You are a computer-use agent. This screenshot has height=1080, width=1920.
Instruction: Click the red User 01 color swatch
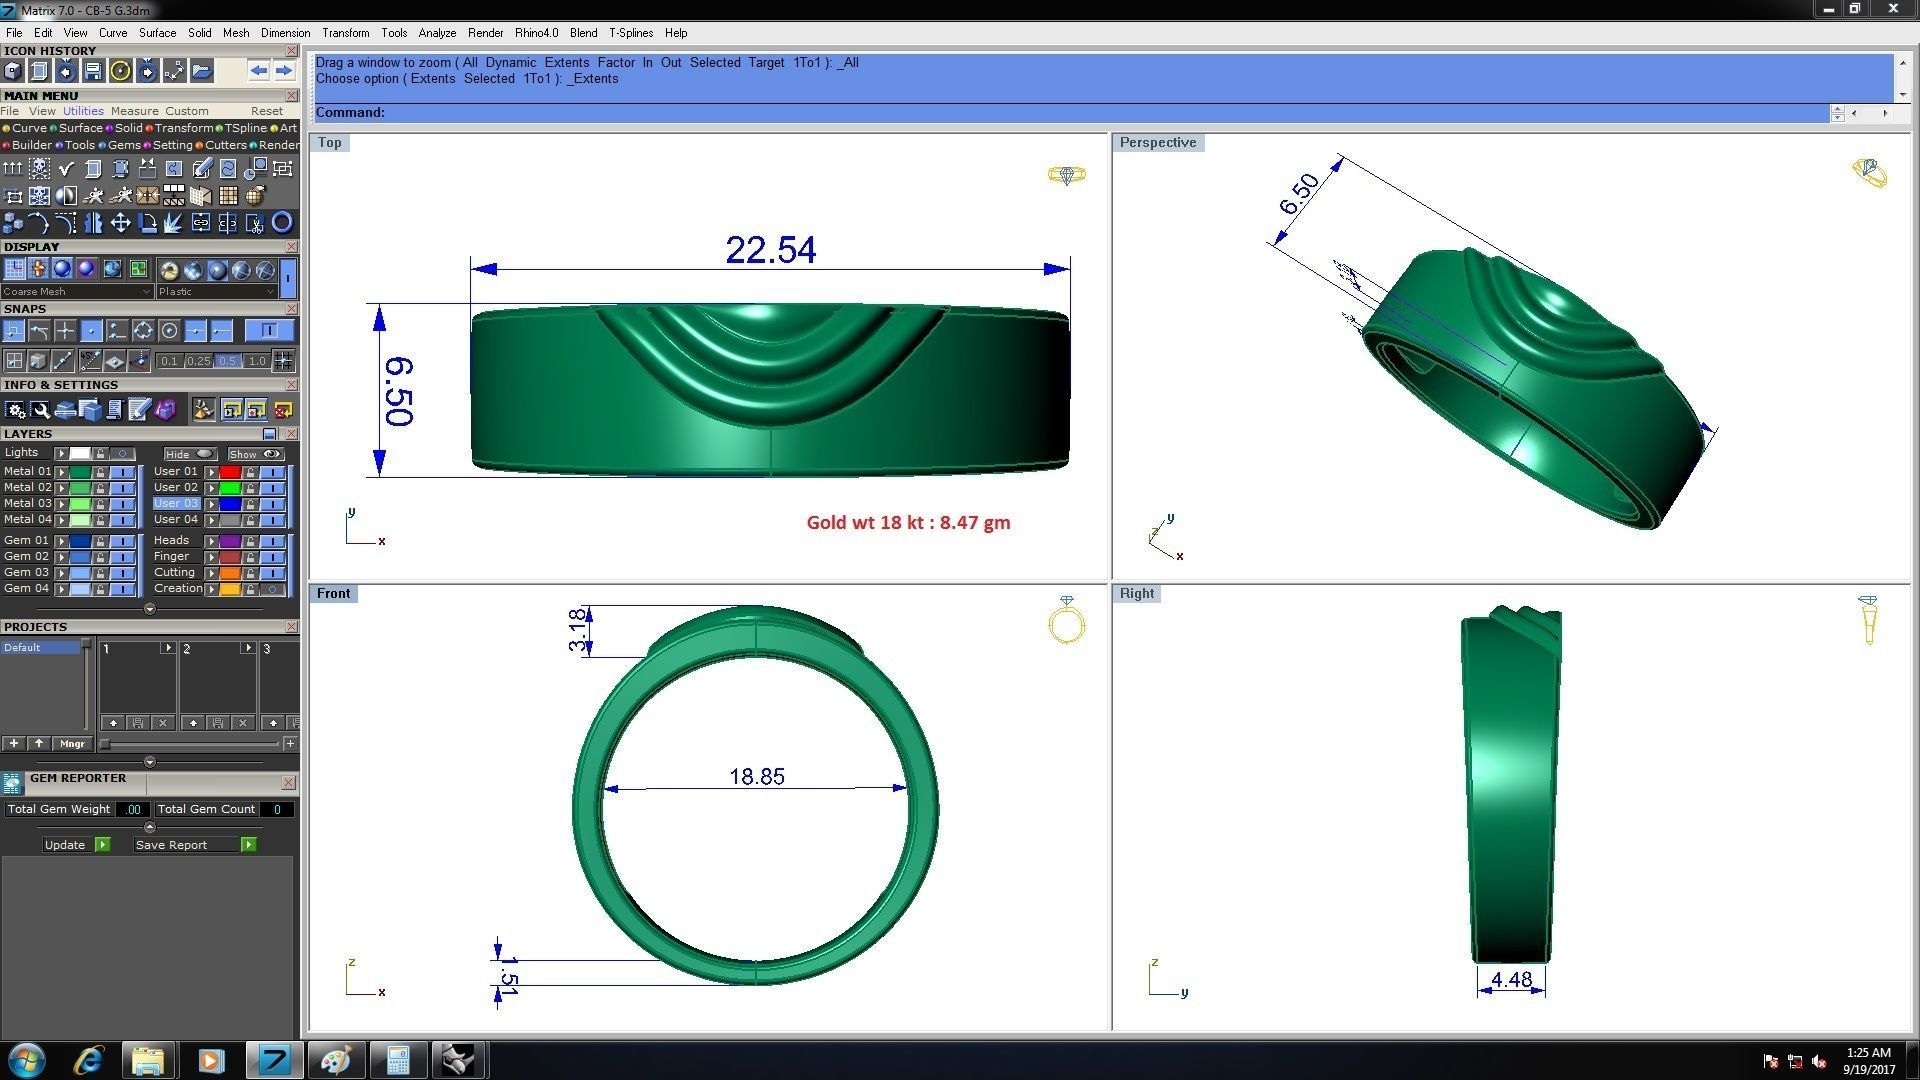pyautogui.click(x=230, y=472)
